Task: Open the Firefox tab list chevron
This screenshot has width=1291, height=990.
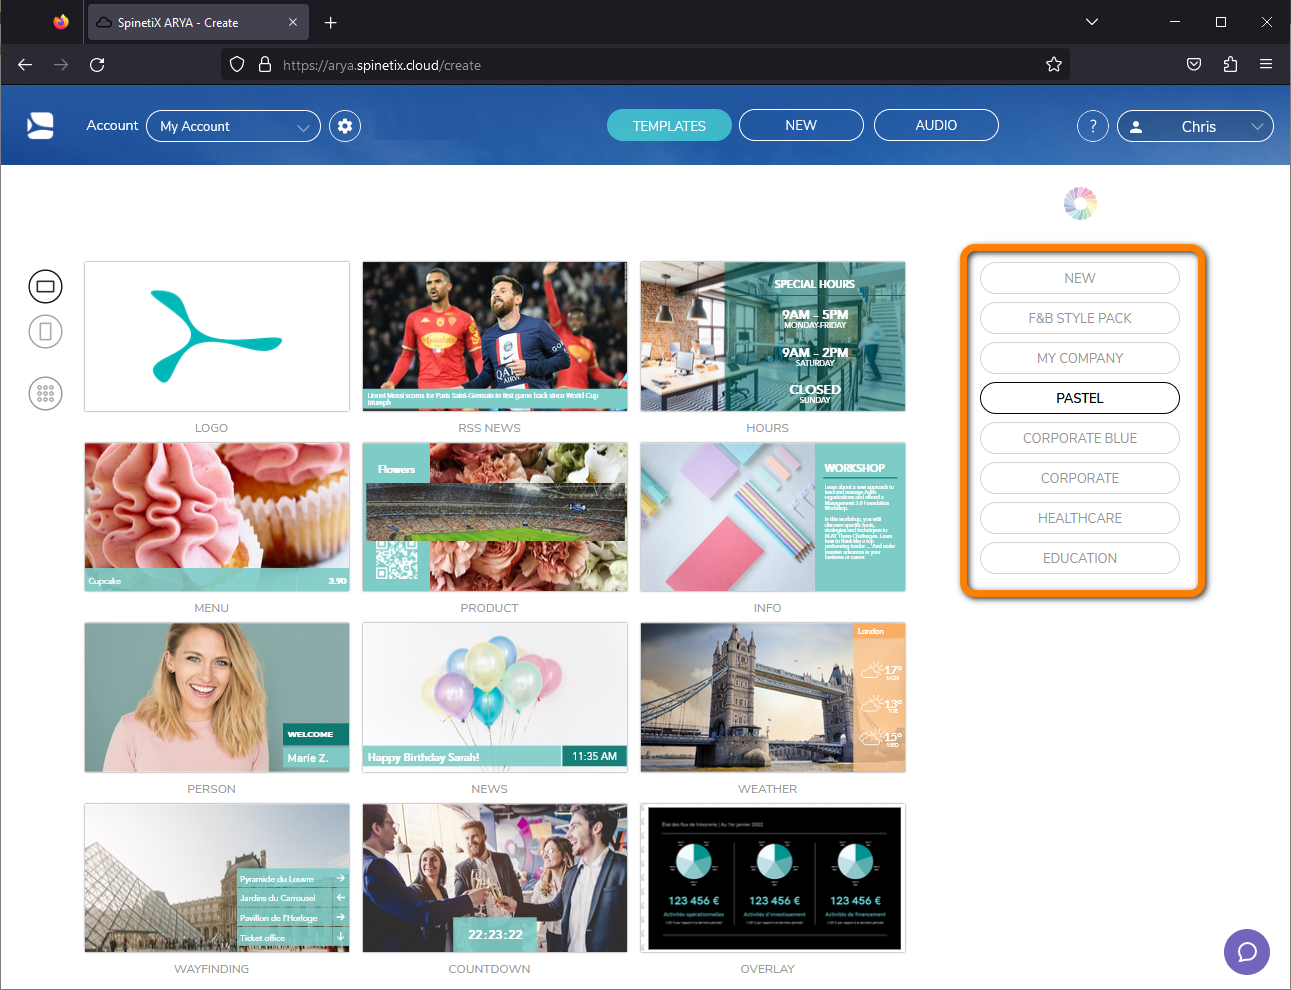Action: (x=1091, y=21)
